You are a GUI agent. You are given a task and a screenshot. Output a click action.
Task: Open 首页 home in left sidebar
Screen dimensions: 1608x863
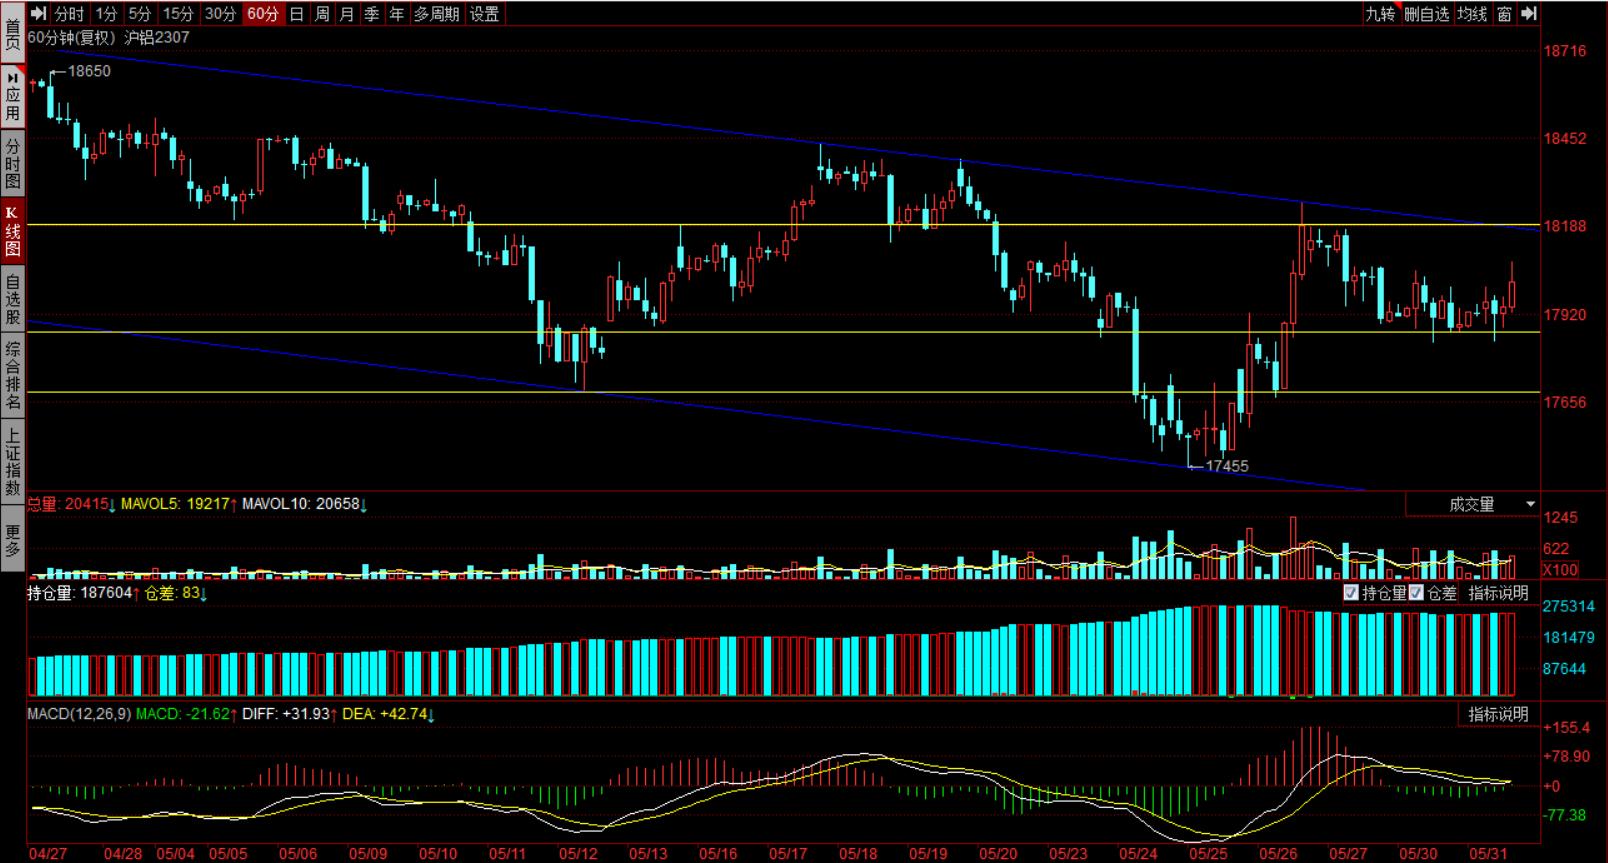[12, 33]
